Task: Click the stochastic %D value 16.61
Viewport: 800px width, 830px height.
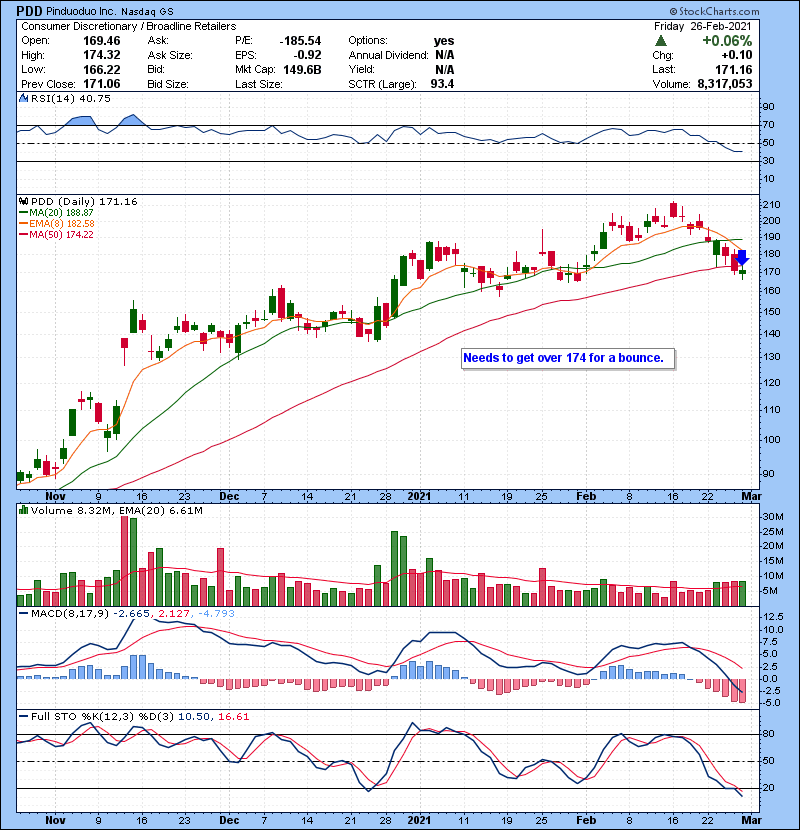Action: click(233, 717)
